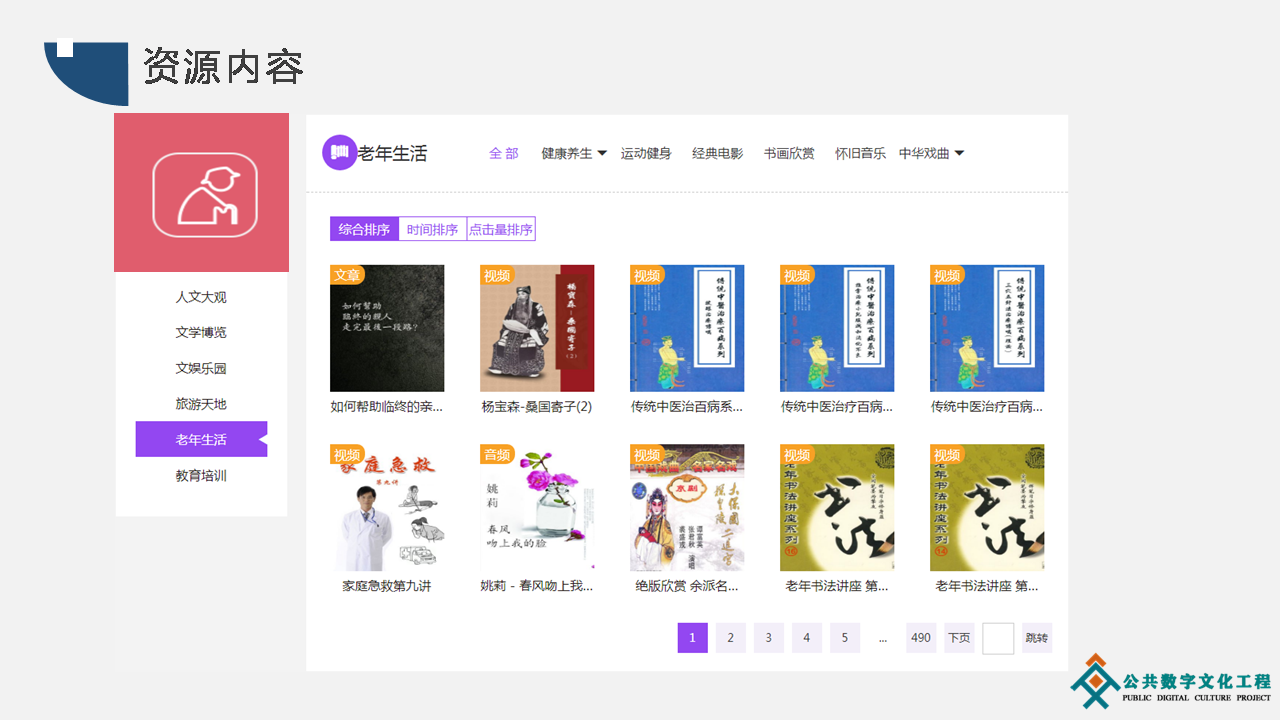The image size is (1280, 720).
Task: Click the 家庭急救第九讲 title link
Action: point(387,586)
